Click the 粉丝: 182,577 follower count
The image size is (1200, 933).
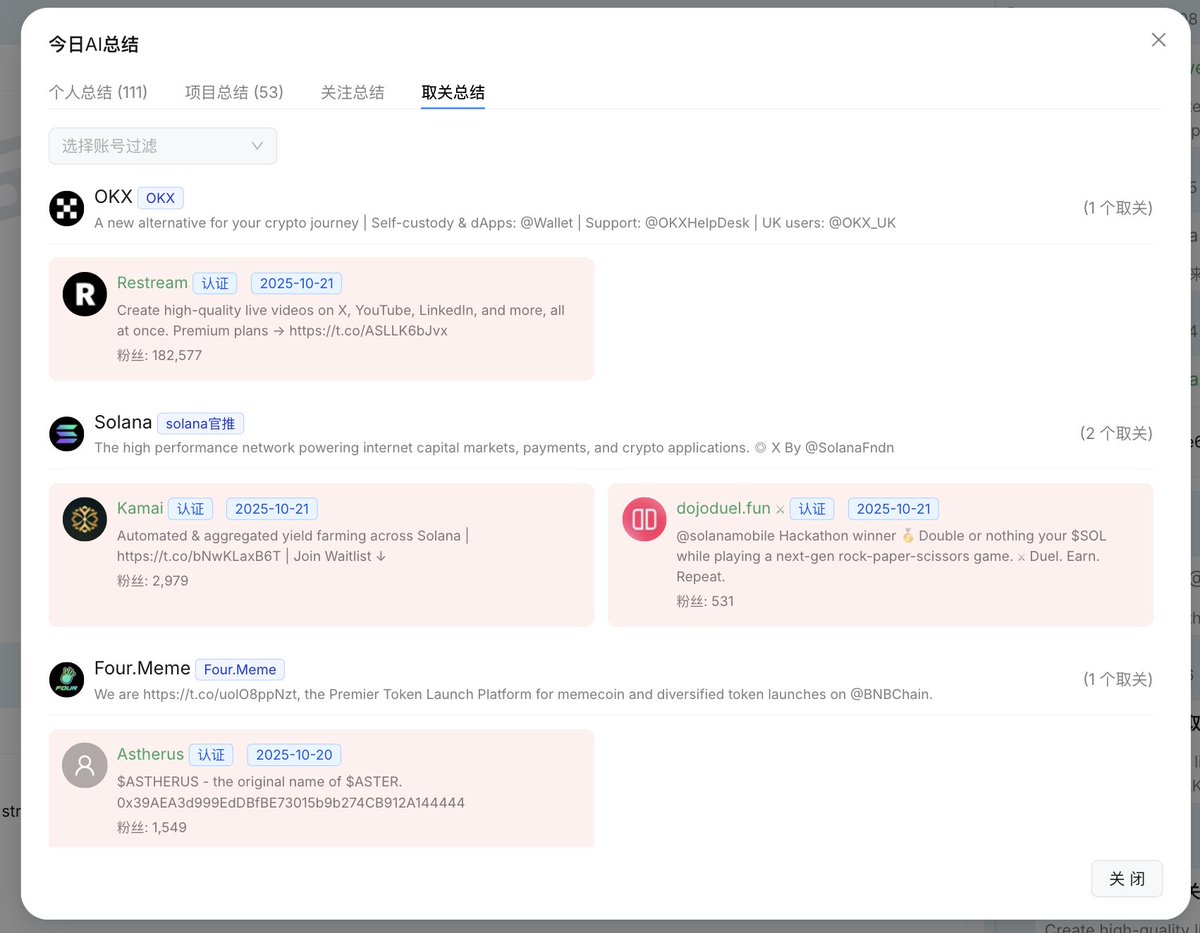tap(160, 355)
